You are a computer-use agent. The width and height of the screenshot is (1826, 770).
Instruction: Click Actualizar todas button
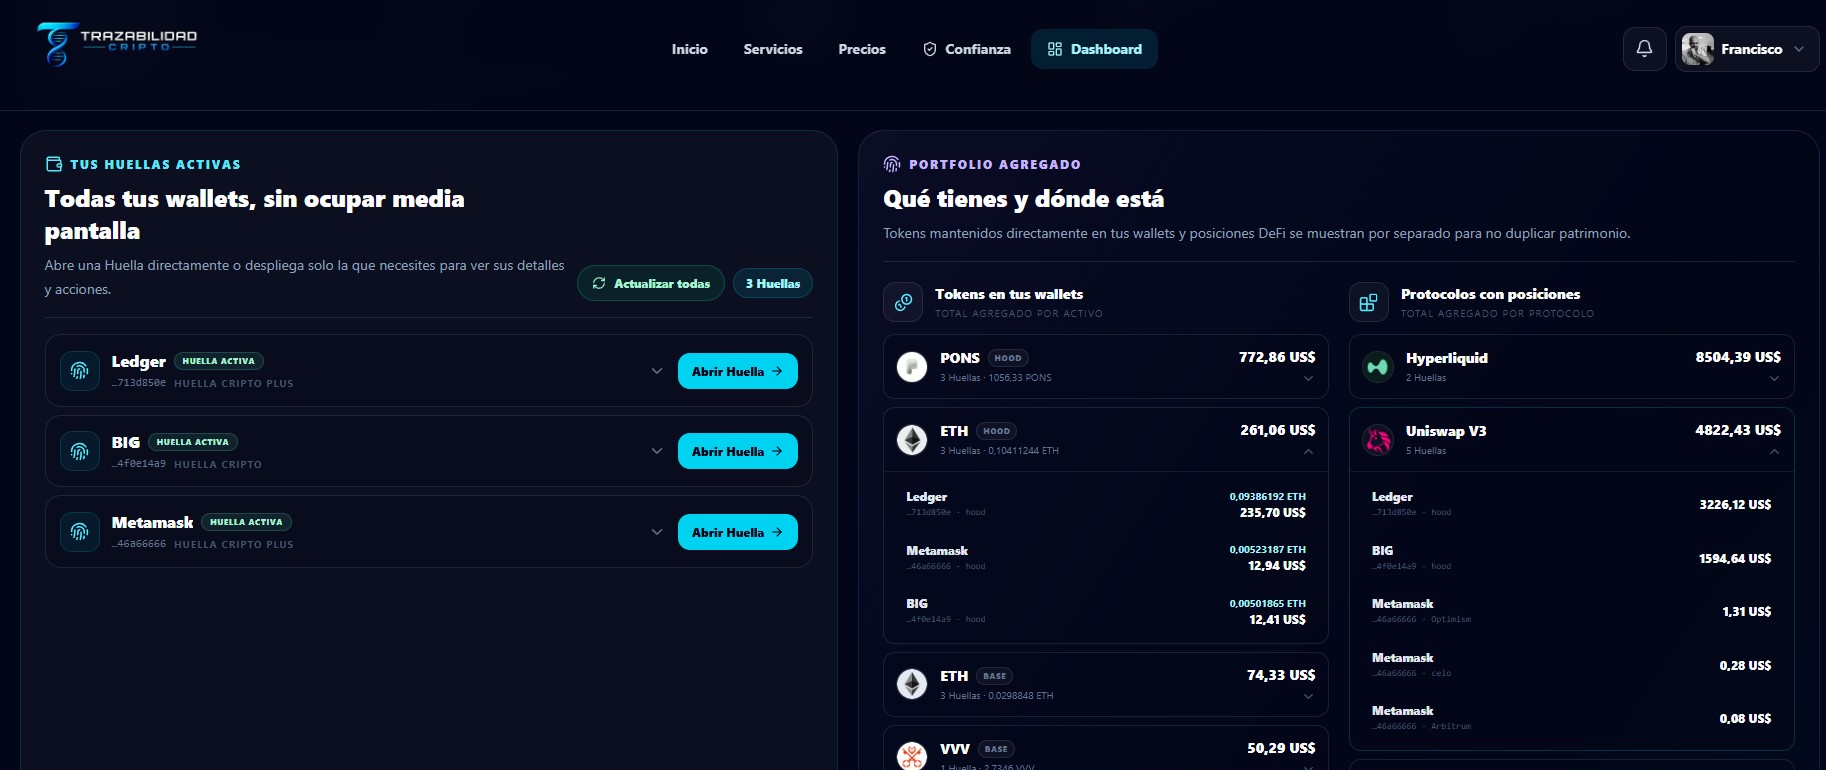point(651,284)
